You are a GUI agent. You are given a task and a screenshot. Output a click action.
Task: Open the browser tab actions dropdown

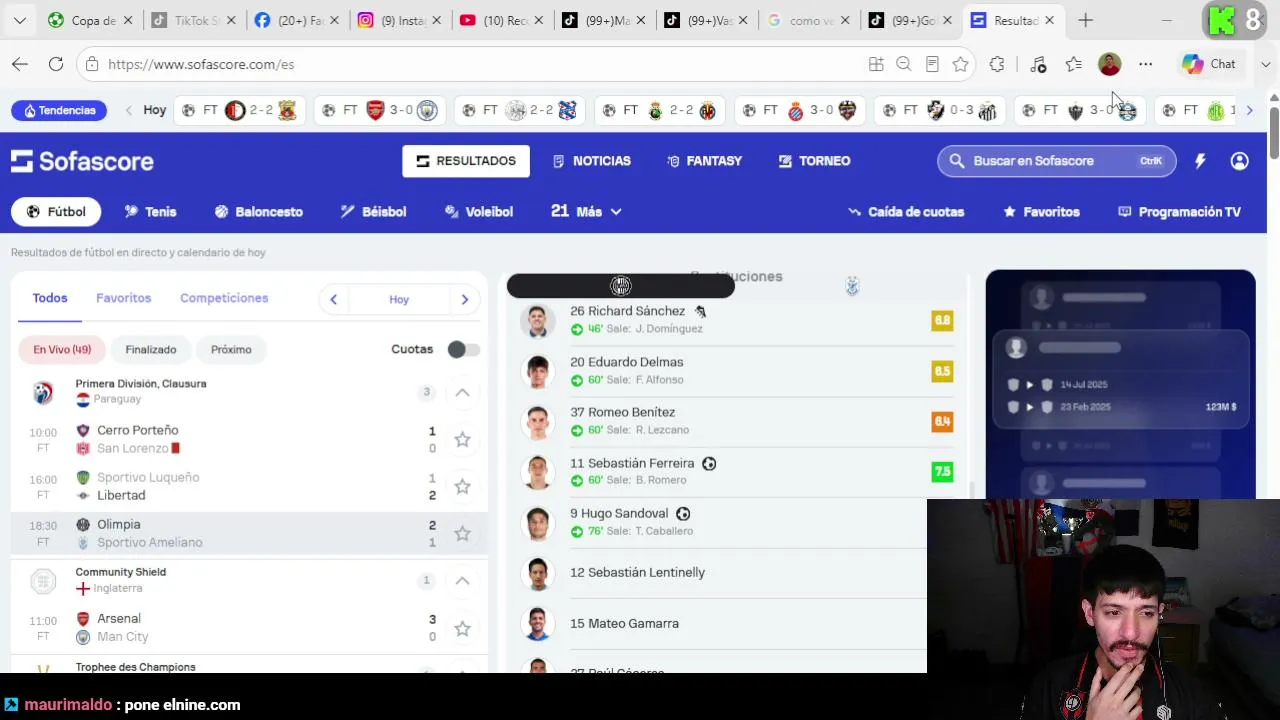[x=20, y=20]
